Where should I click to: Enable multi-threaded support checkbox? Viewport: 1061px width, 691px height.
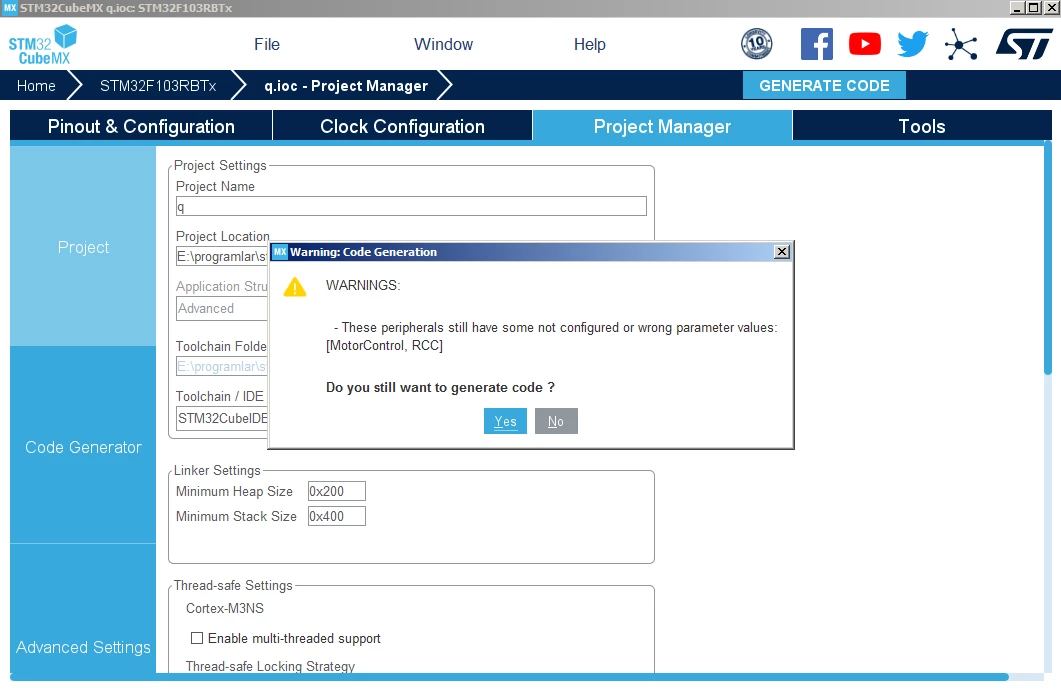tap(197, 638)
